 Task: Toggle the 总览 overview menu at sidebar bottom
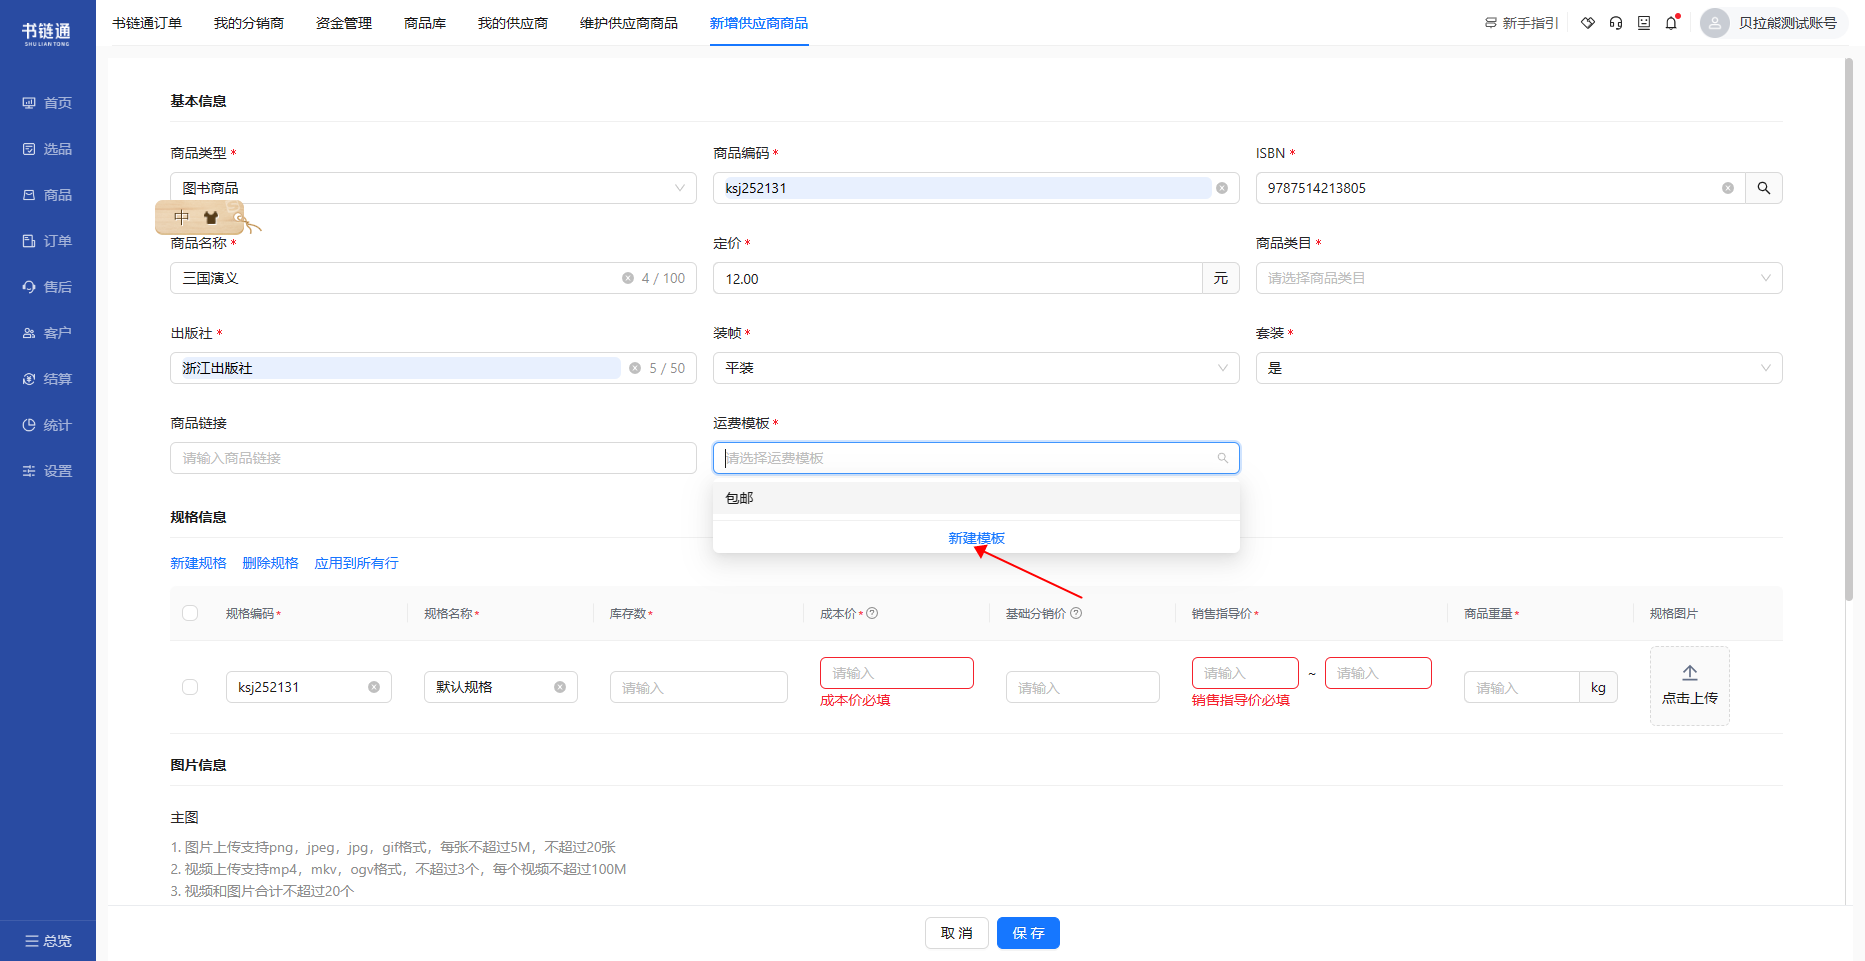(48, 941)
